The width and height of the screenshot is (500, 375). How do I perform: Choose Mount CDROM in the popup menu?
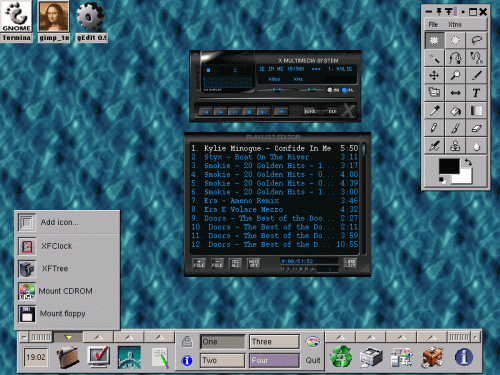pos(68,291)
